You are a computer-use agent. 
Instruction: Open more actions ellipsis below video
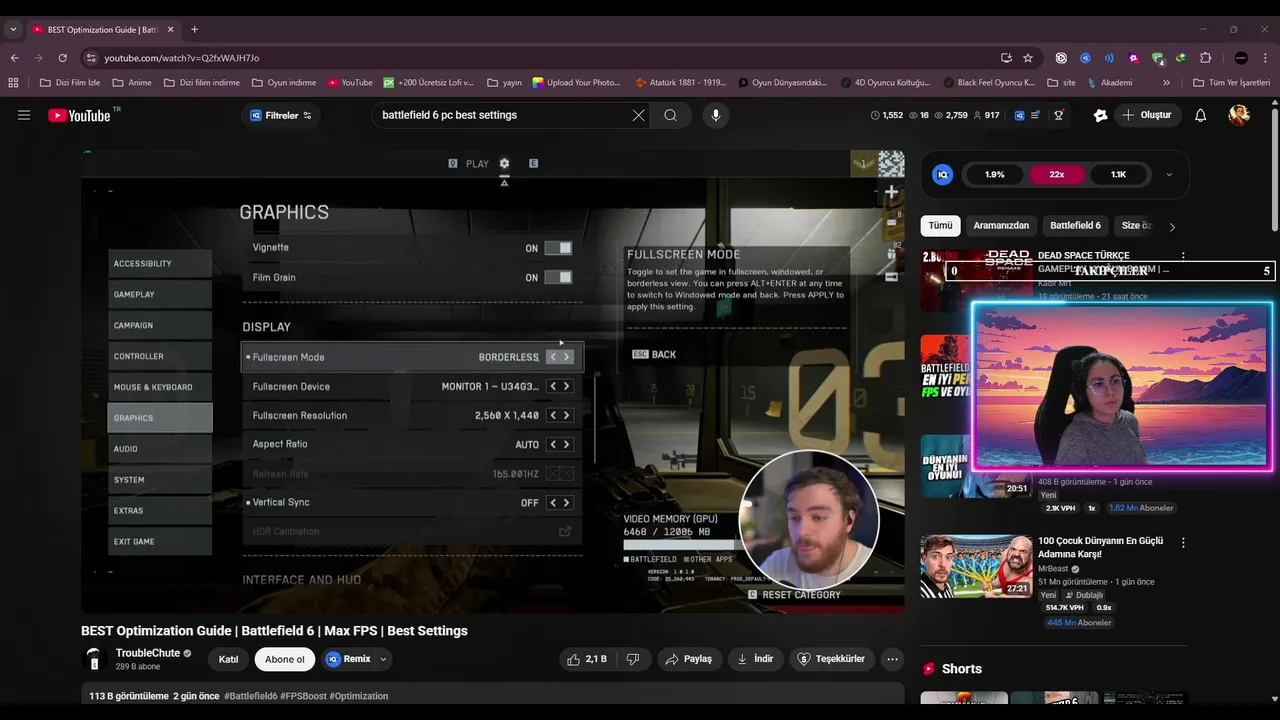coord(892,659)
